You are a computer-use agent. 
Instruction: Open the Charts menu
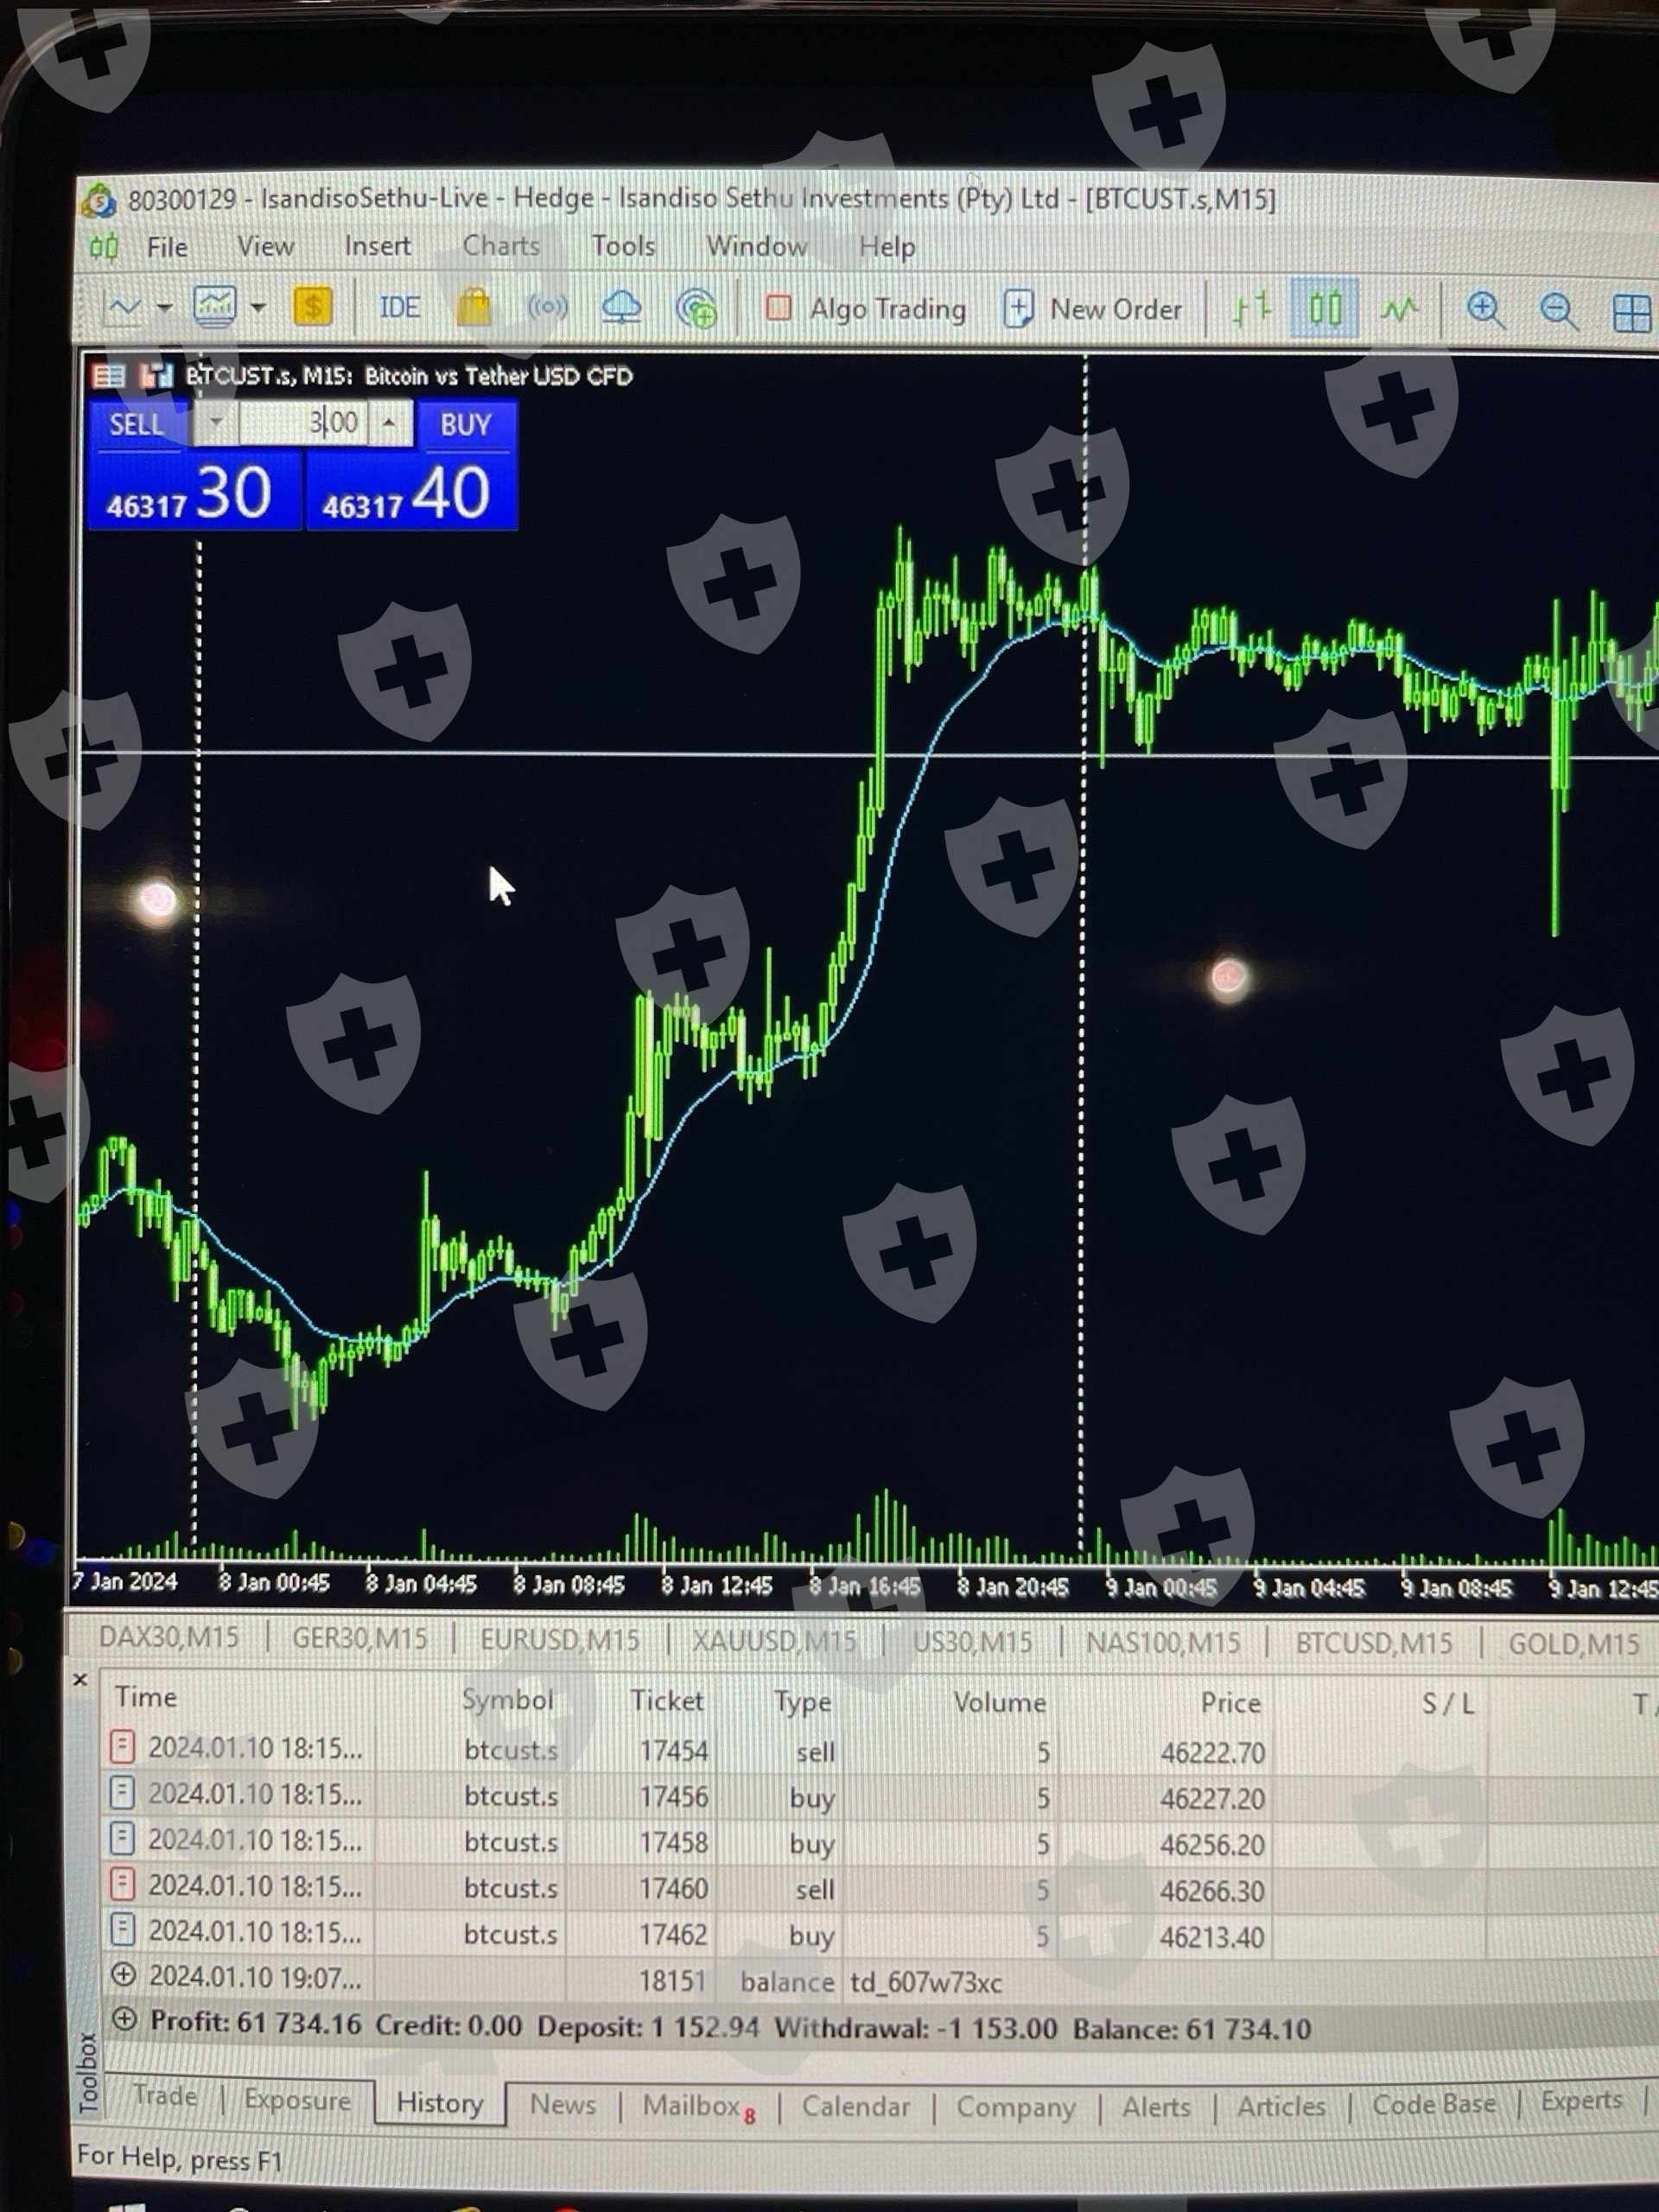pos(500,246)
